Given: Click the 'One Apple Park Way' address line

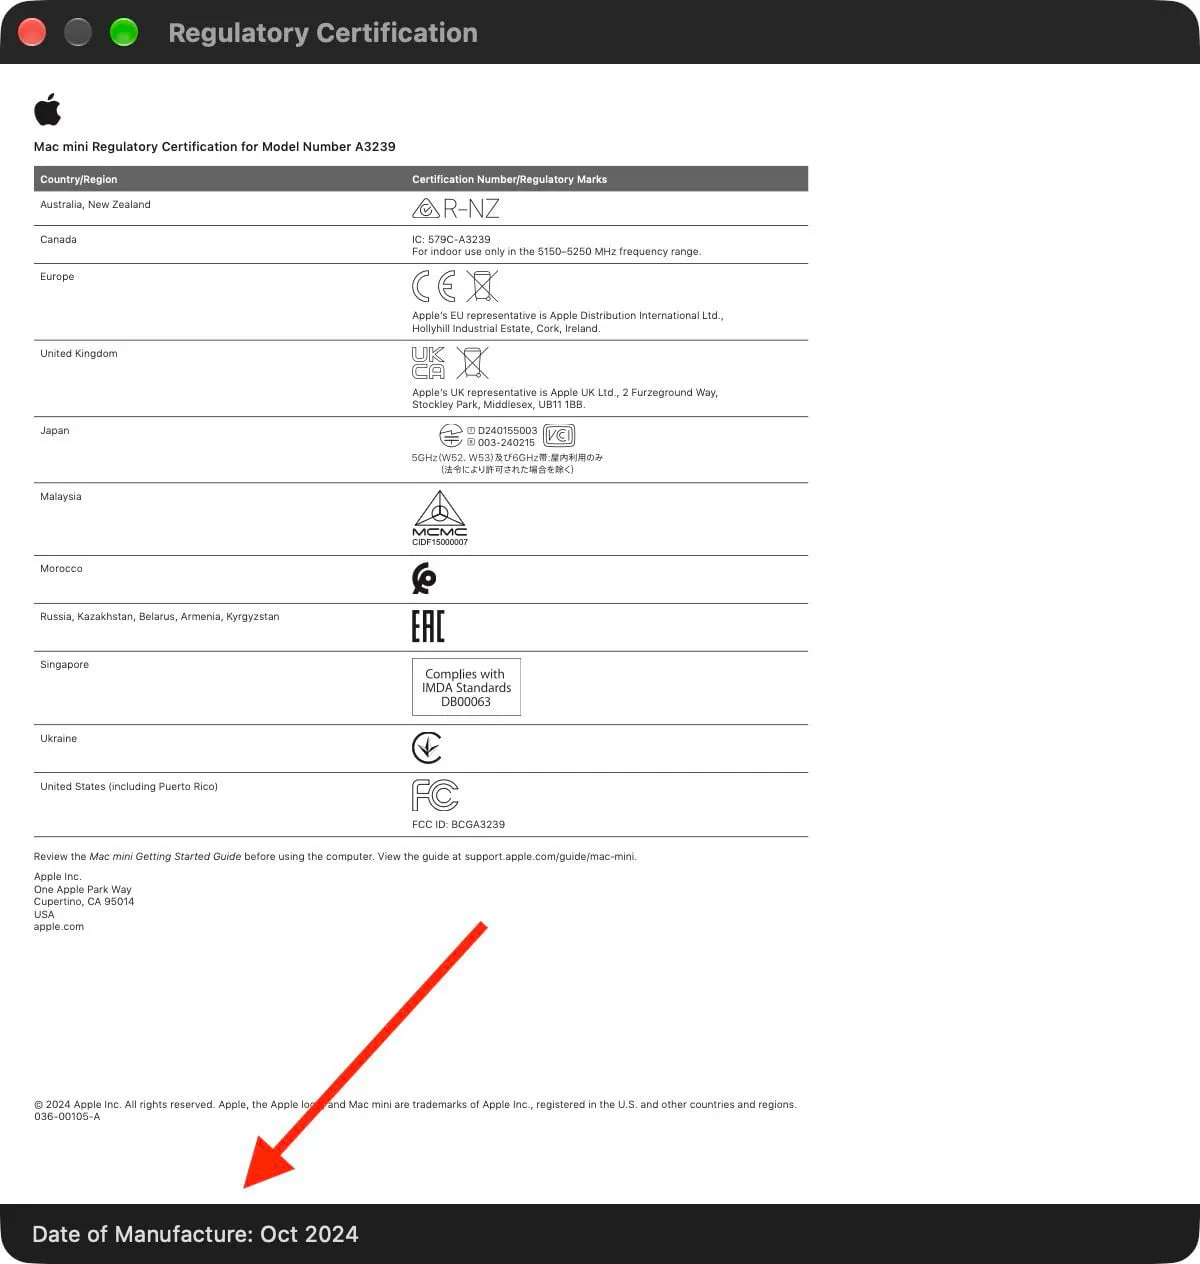Looking at the screenshot, I should 83,890.
